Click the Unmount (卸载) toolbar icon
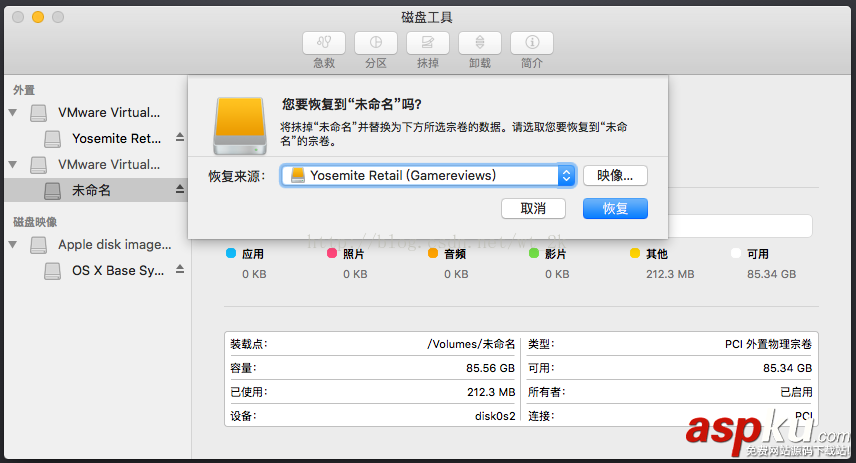Screen dimensions: 856x463 point(479,43)
